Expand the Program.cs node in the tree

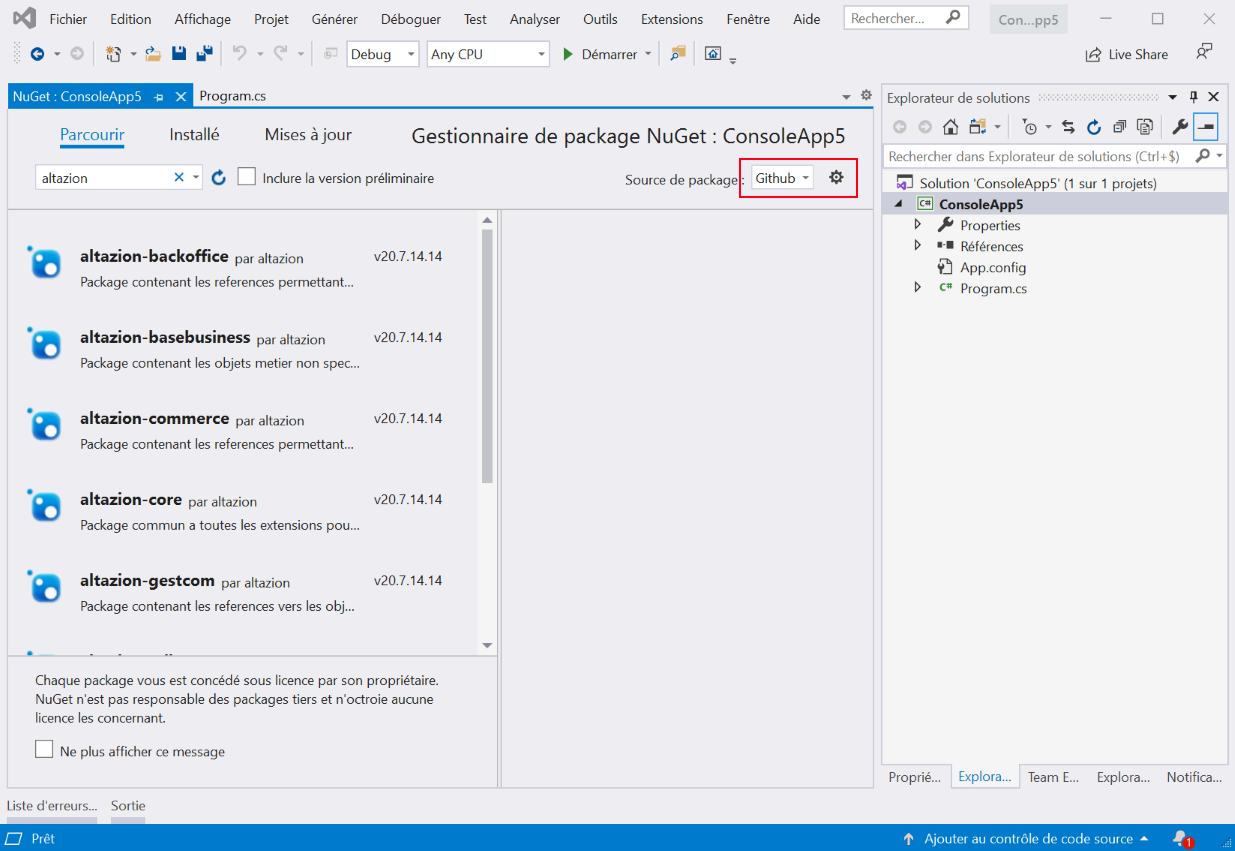tap(918, 288)
